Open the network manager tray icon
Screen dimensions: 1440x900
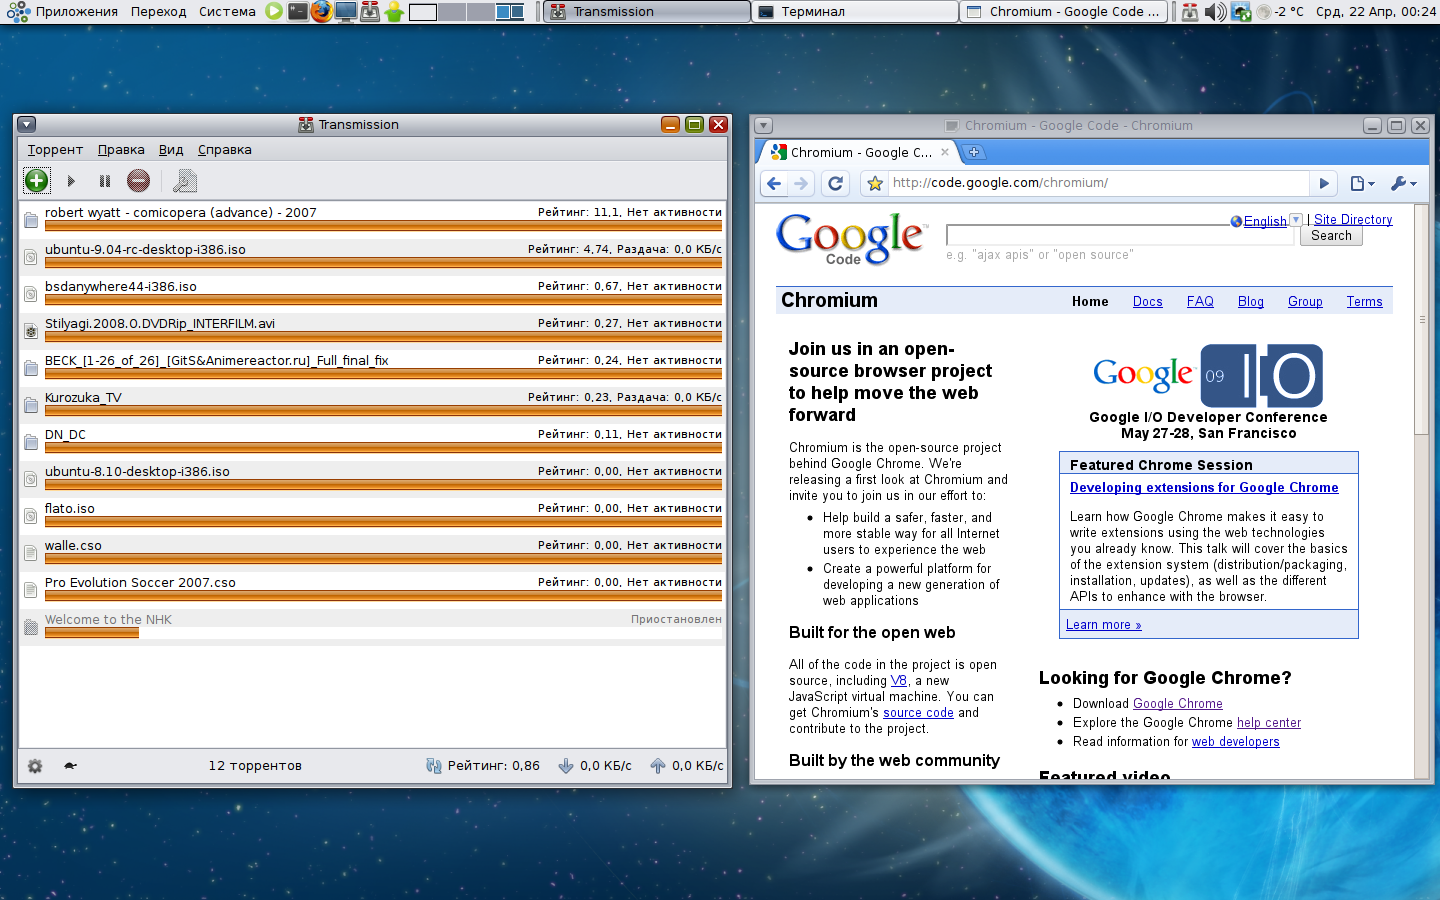[1241, 12]
